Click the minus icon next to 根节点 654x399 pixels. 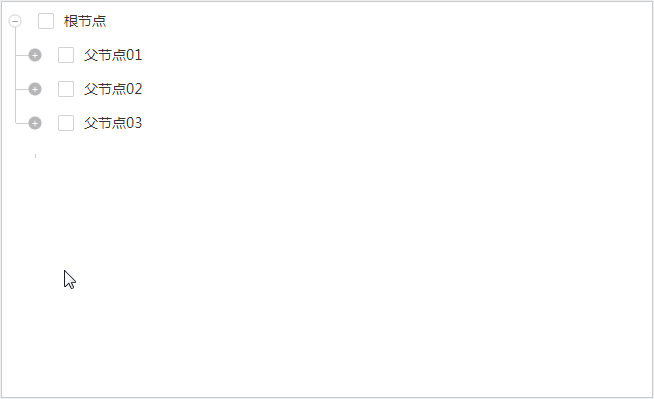[x=15, y=21]
